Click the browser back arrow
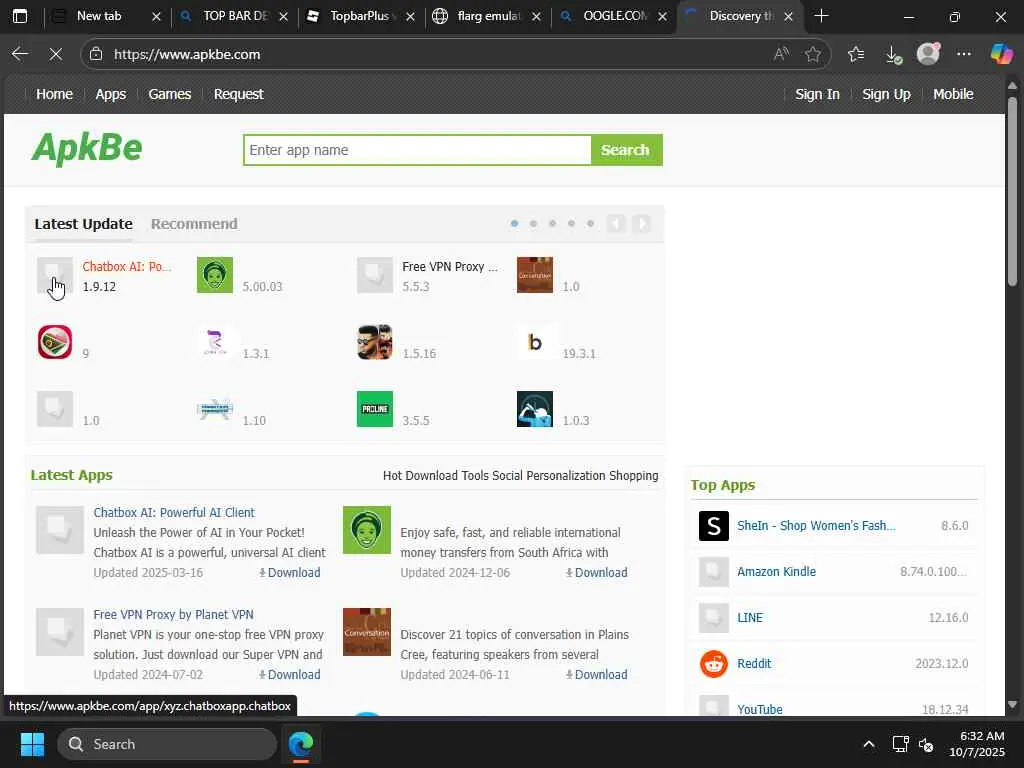This screenshot has height=768, width=1024. click(x=20, y=54)
